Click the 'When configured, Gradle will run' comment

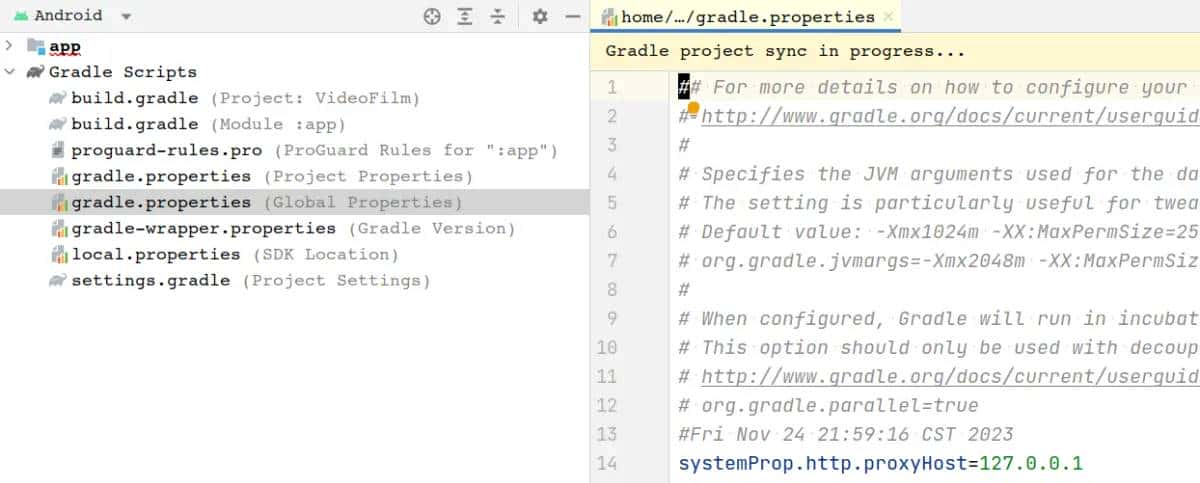pyautogui.click(x=939, y=319)
